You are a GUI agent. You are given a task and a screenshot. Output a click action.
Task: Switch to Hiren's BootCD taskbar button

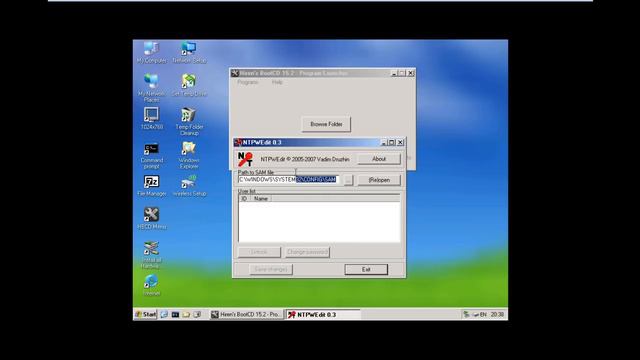click(x=246, y=314)
